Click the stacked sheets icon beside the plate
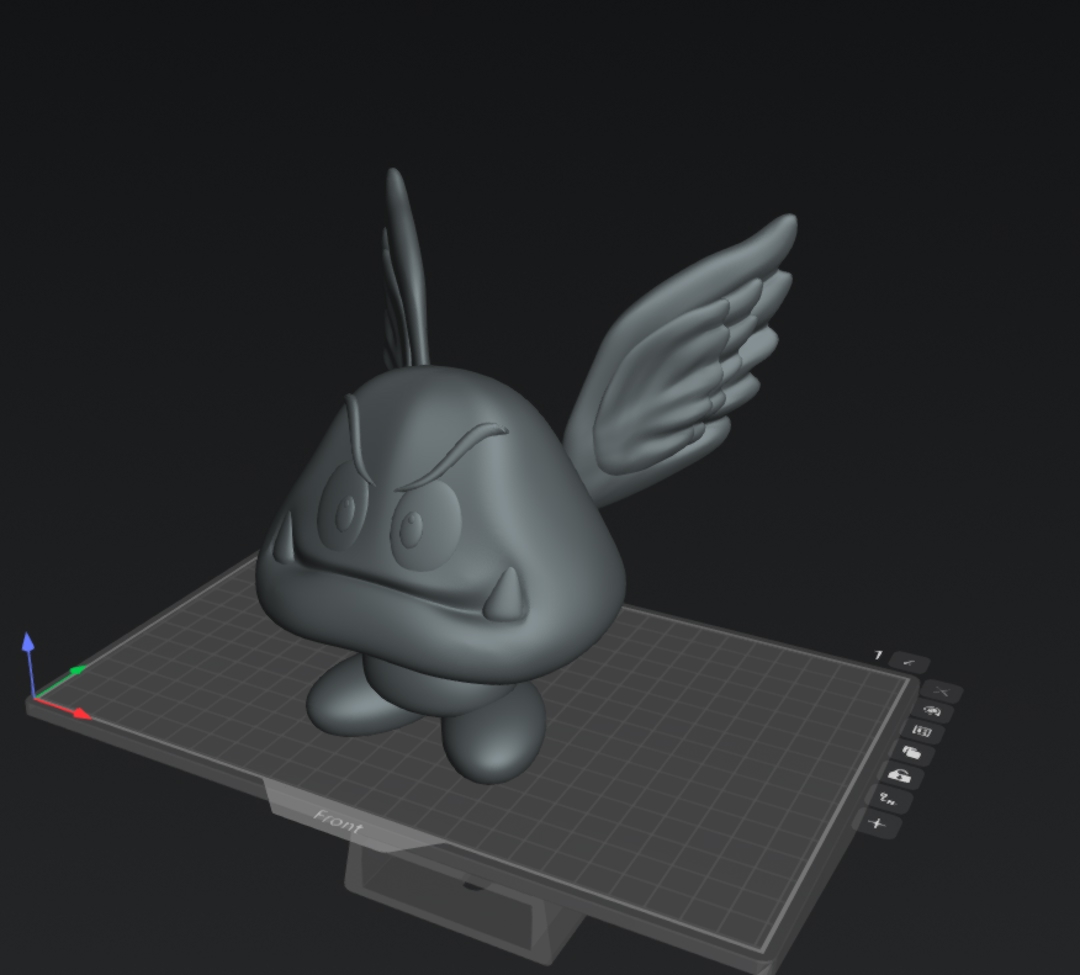This screenshot has width=1080, height=975. pyautogui.click(x=911, y=753)
